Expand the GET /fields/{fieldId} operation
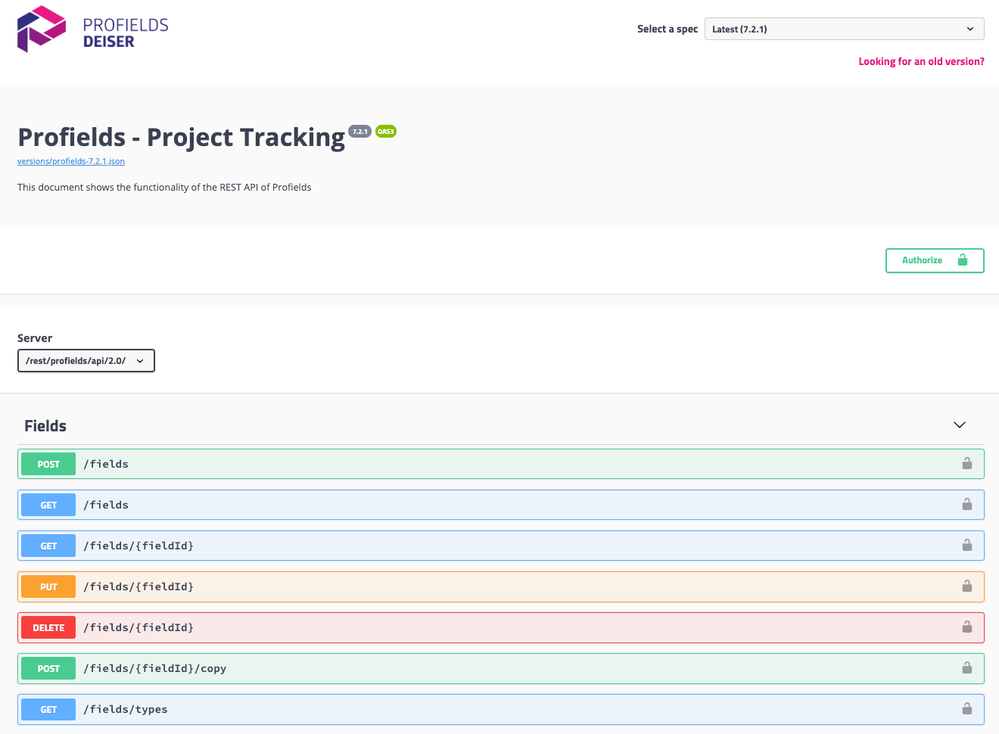Viewport: 999px width, 734px height. [501, 545]
